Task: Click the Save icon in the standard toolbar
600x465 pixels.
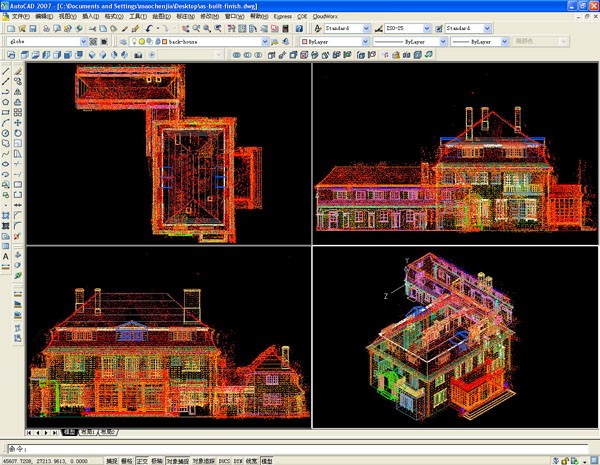Action: (33, 29)
